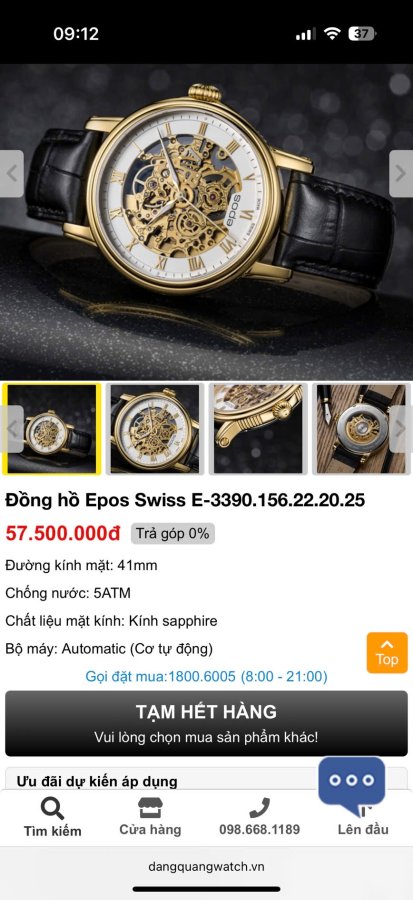Open the blue chat bubble widget
The image size is (413, 900).
tap(352, 782)
